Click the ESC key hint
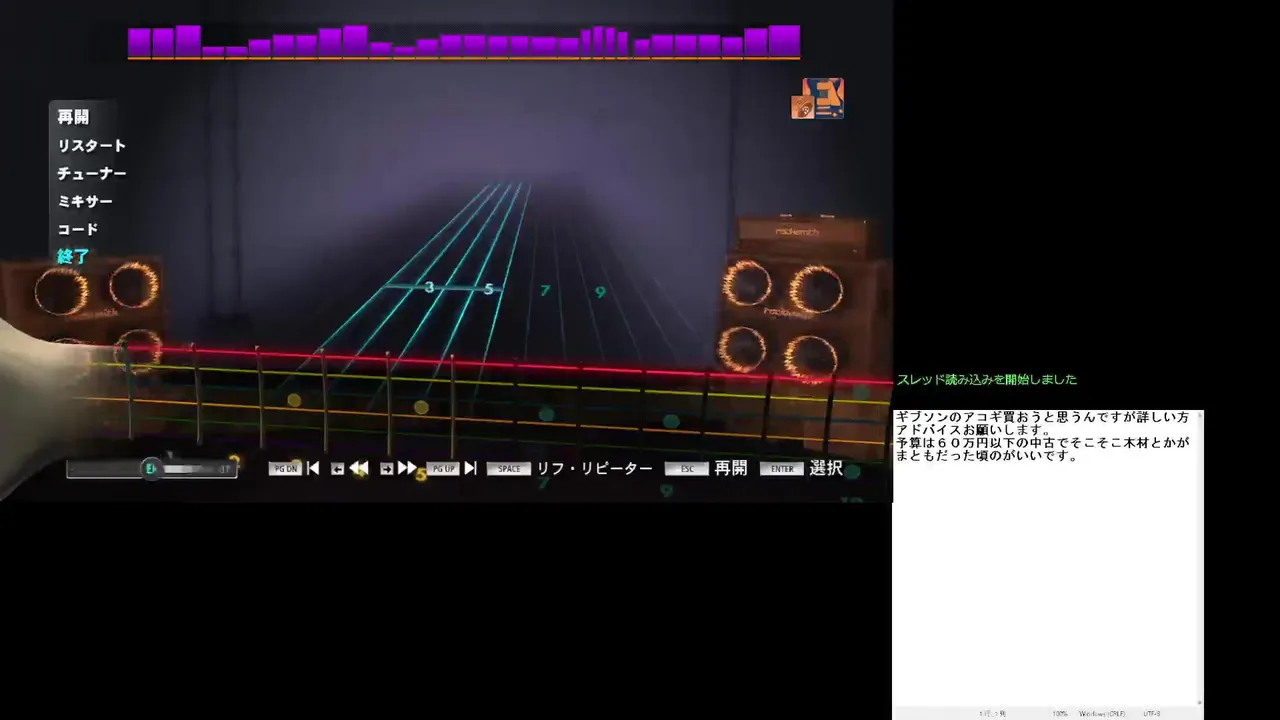The height and width of the screenshot is (720, 1280). click(x=687, y=469)
